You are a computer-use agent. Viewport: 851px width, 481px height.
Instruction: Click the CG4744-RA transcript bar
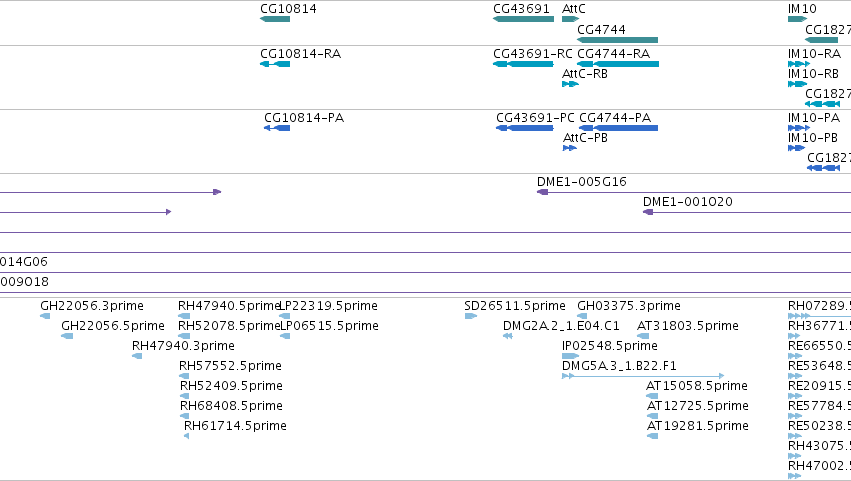[x=618, y=64]
